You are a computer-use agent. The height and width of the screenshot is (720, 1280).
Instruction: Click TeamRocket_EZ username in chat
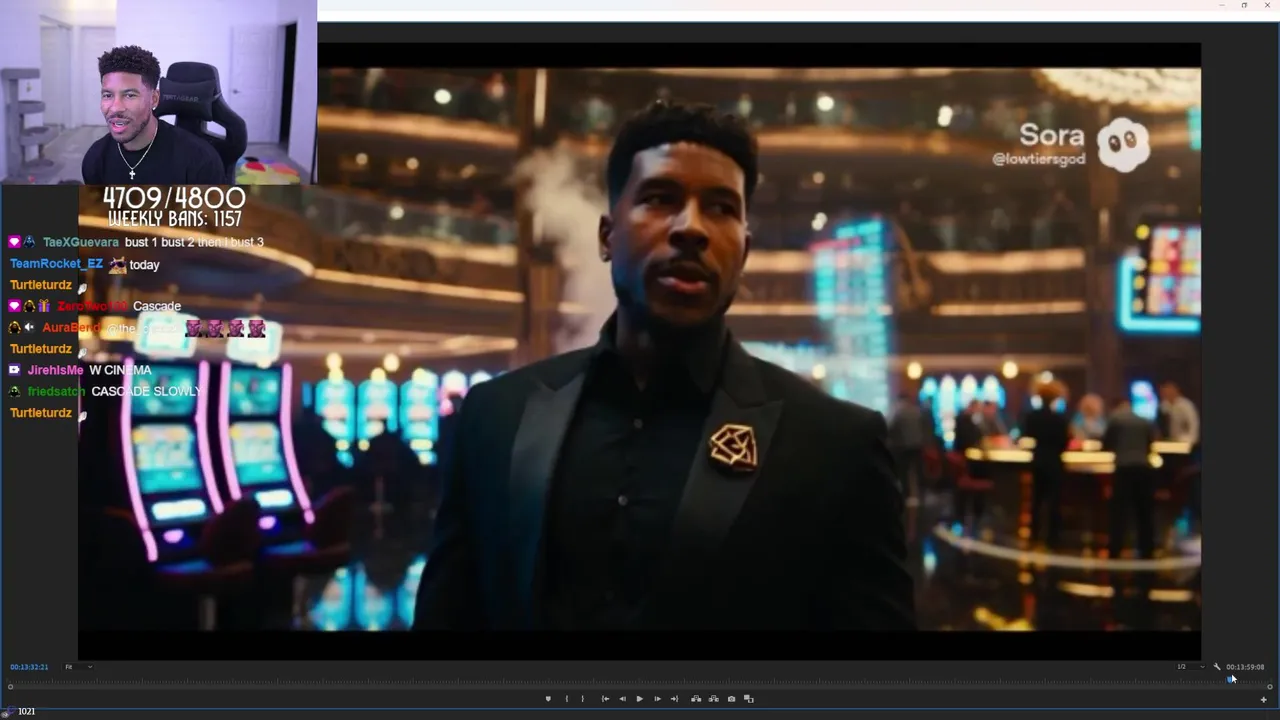coord(56,264)
